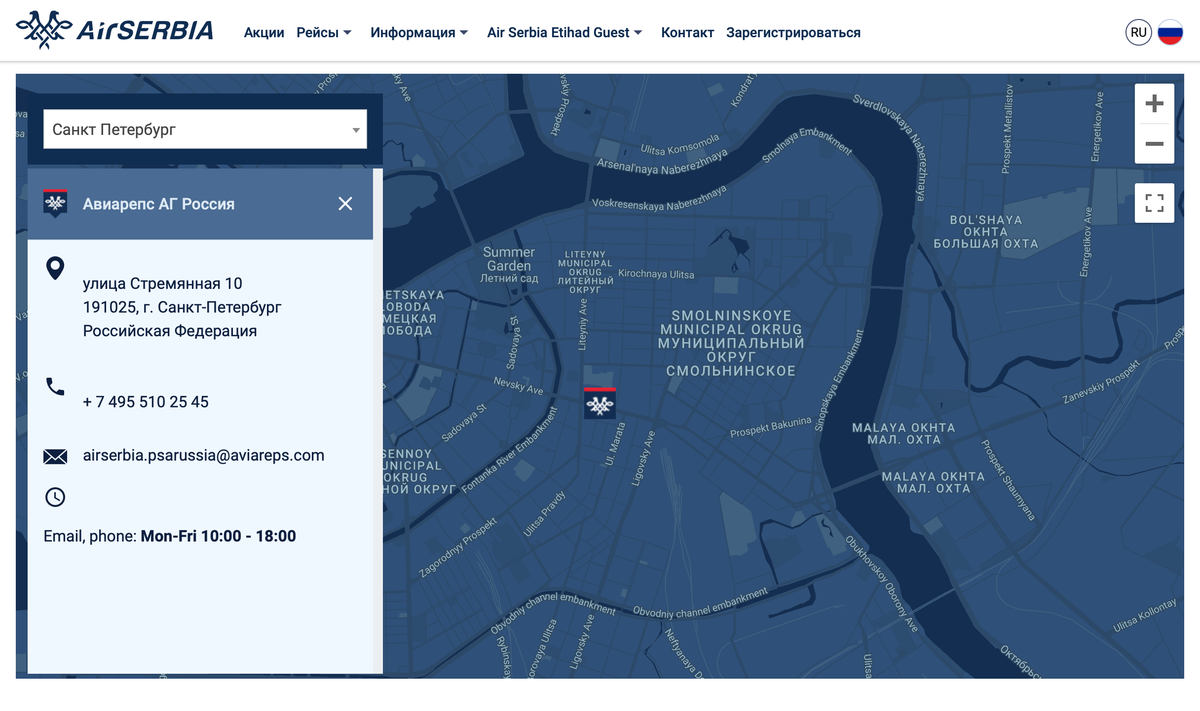
Task: Click the envelope email icon
Action: pos(55,457)
